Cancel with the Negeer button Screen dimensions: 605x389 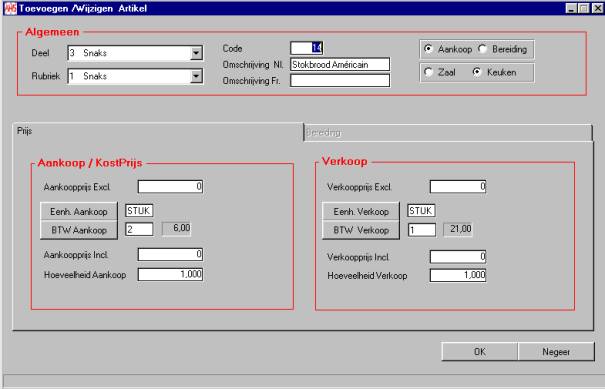click(x=556, y=352)
